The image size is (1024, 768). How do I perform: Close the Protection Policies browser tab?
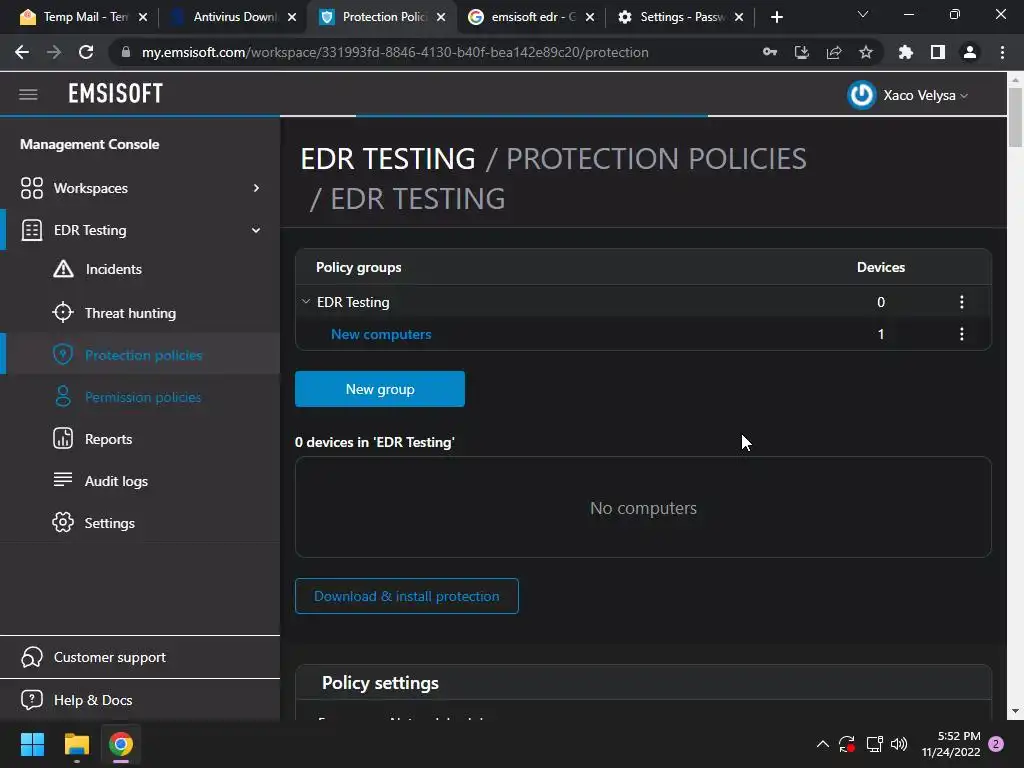pos(441,18)
